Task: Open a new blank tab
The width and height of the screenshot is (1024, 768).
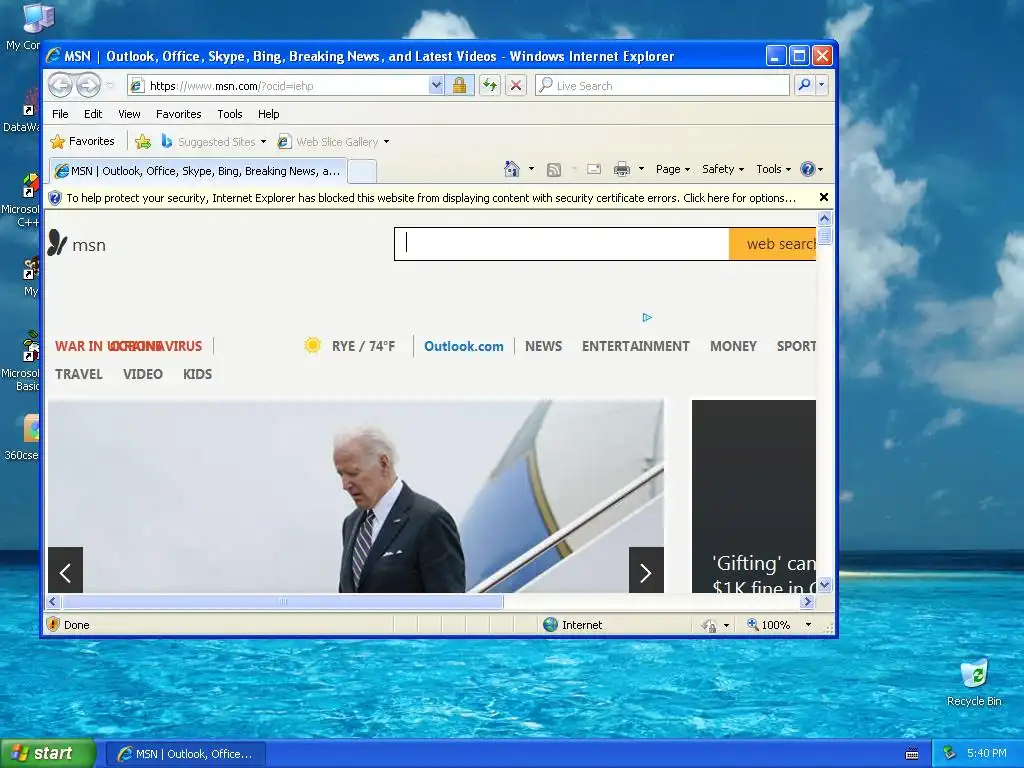Action: 361,172
